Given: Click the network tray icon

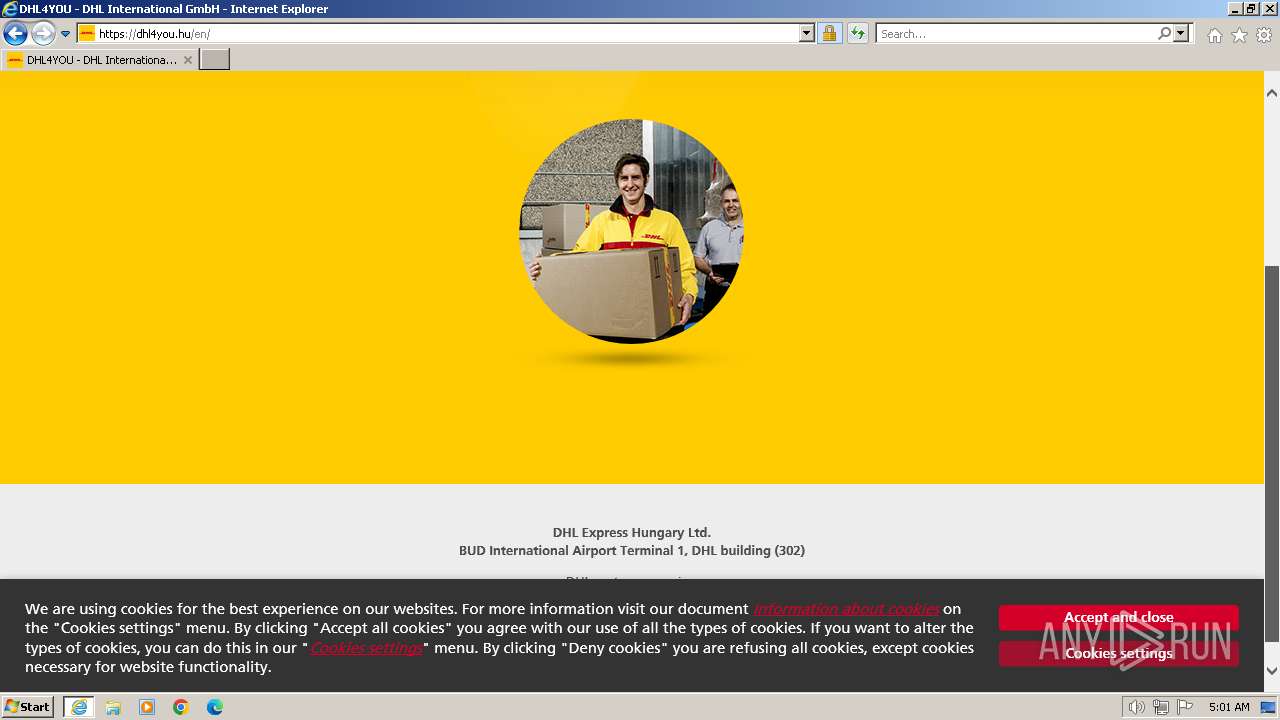Looking at the screenshot, I should coord(1160,707).
